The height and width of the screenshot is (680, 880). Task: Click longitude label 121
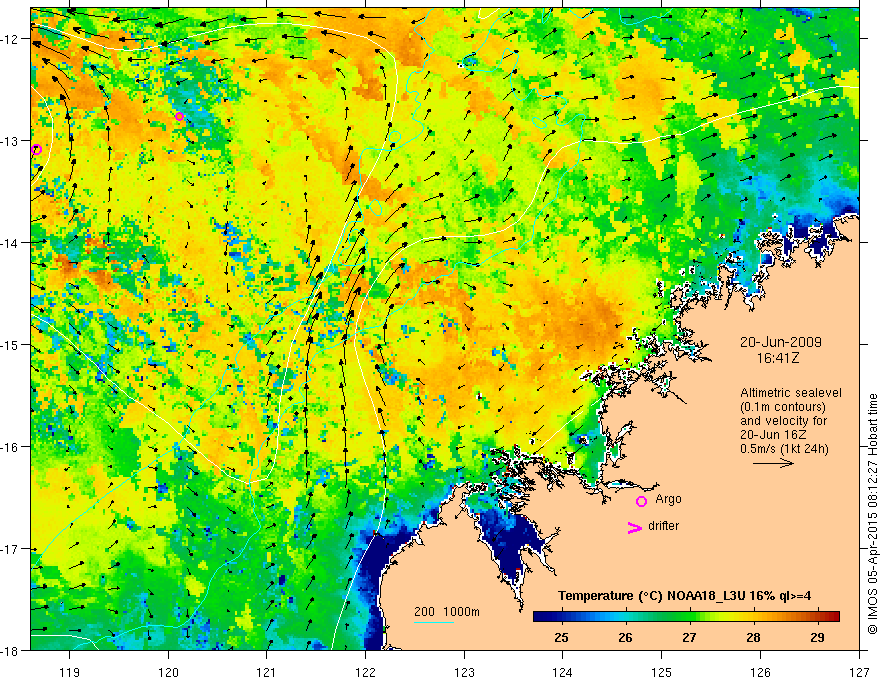(x=267, y=672)
